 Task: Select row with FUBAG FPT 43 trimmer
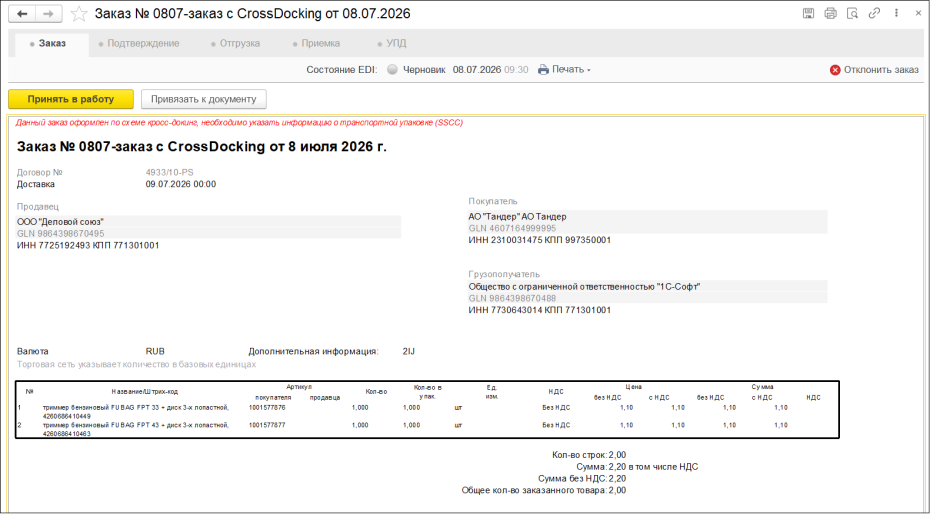click(x=426, y=429)
